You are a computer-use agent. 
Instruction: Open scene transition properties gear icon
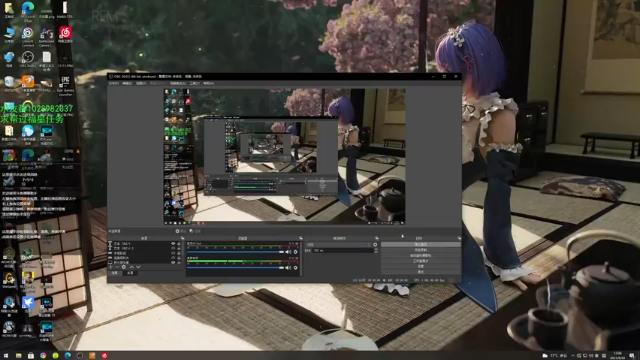pos(376,244)
